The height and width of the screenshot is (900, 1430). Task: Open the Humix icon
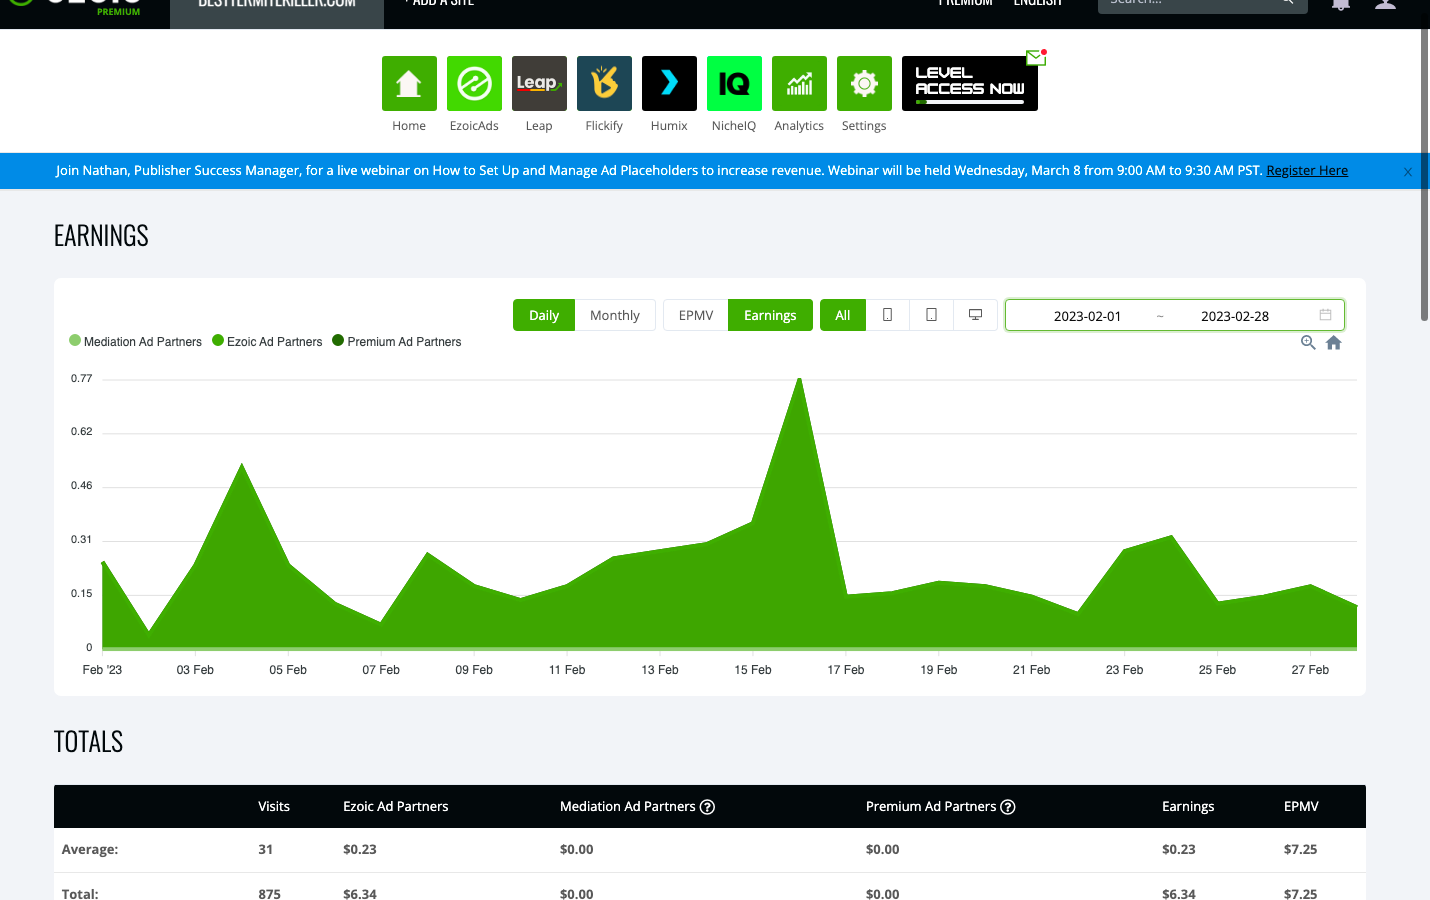pos(669,83)
